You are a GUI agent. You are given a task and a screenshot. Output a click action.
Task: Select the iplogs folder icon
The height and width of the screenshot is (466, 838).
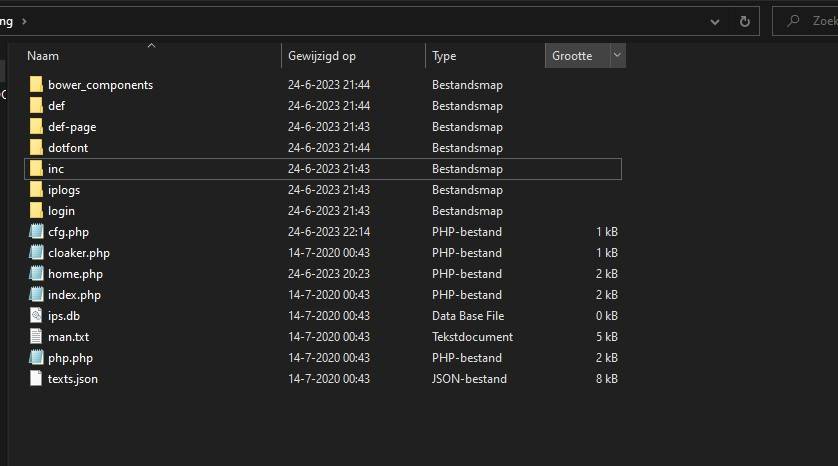pos(37,190)
